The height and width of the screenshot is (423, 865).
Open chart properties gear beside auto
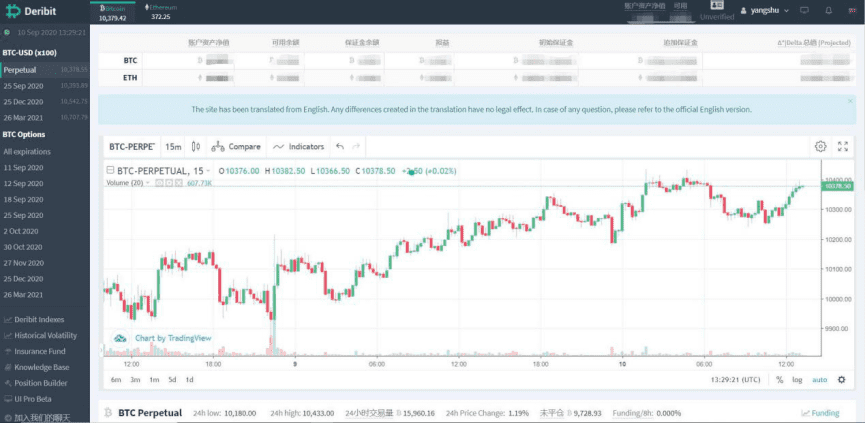[x=841, y=379]
